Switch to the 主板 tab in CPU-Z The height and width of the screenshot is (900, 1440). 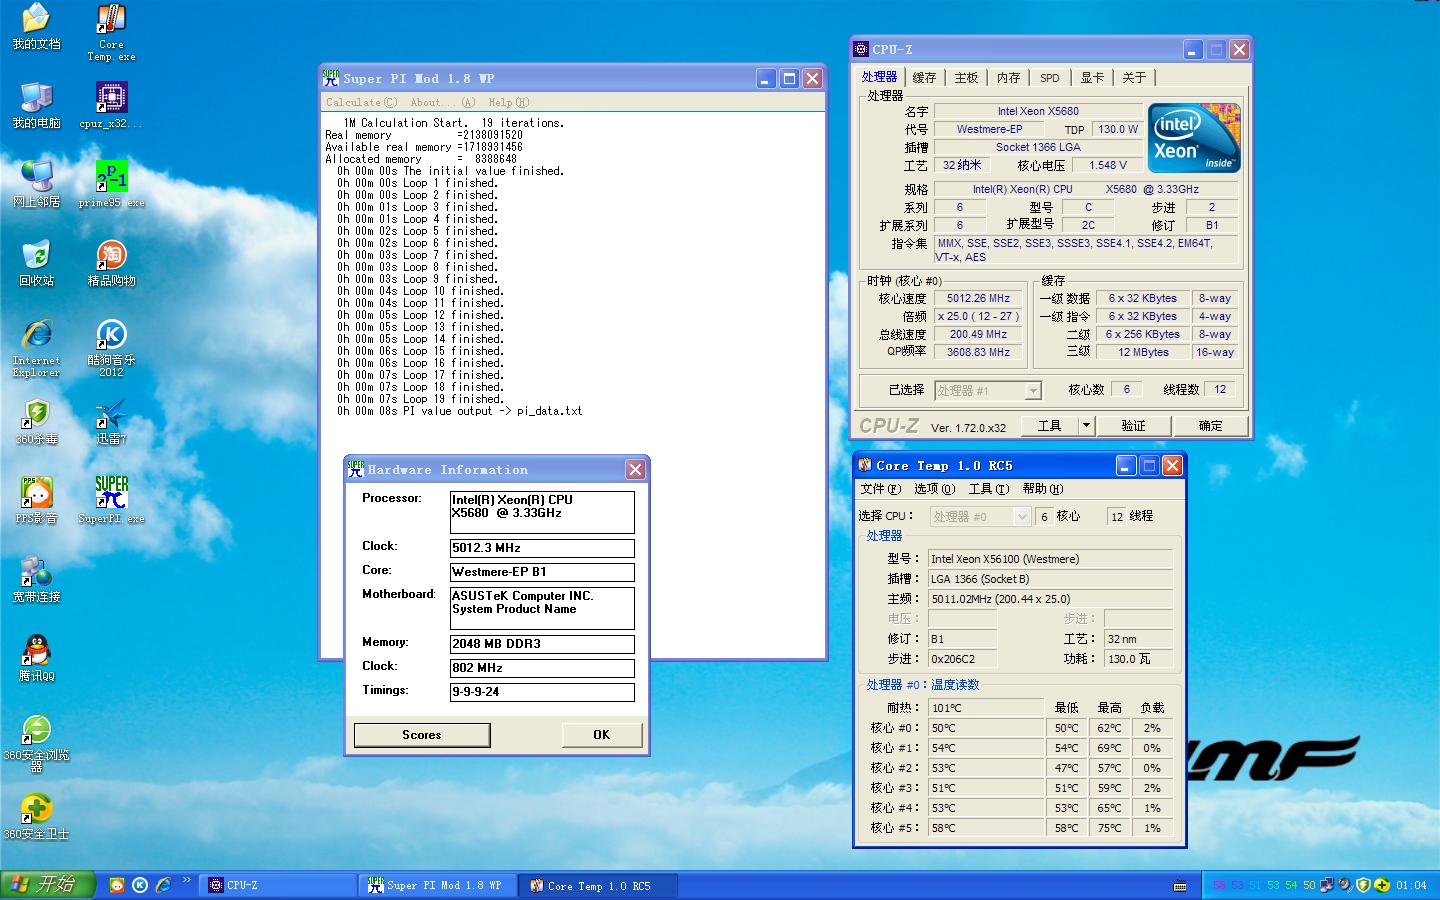[966, 77]
